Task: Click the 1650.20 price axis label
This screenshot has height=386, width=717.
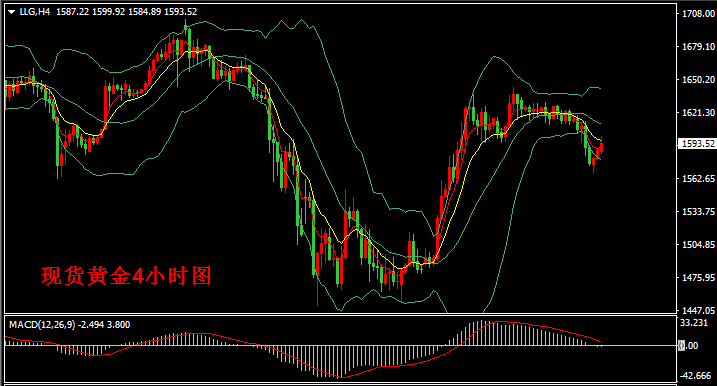Action: pyautogui.click(x=698, y=80)
